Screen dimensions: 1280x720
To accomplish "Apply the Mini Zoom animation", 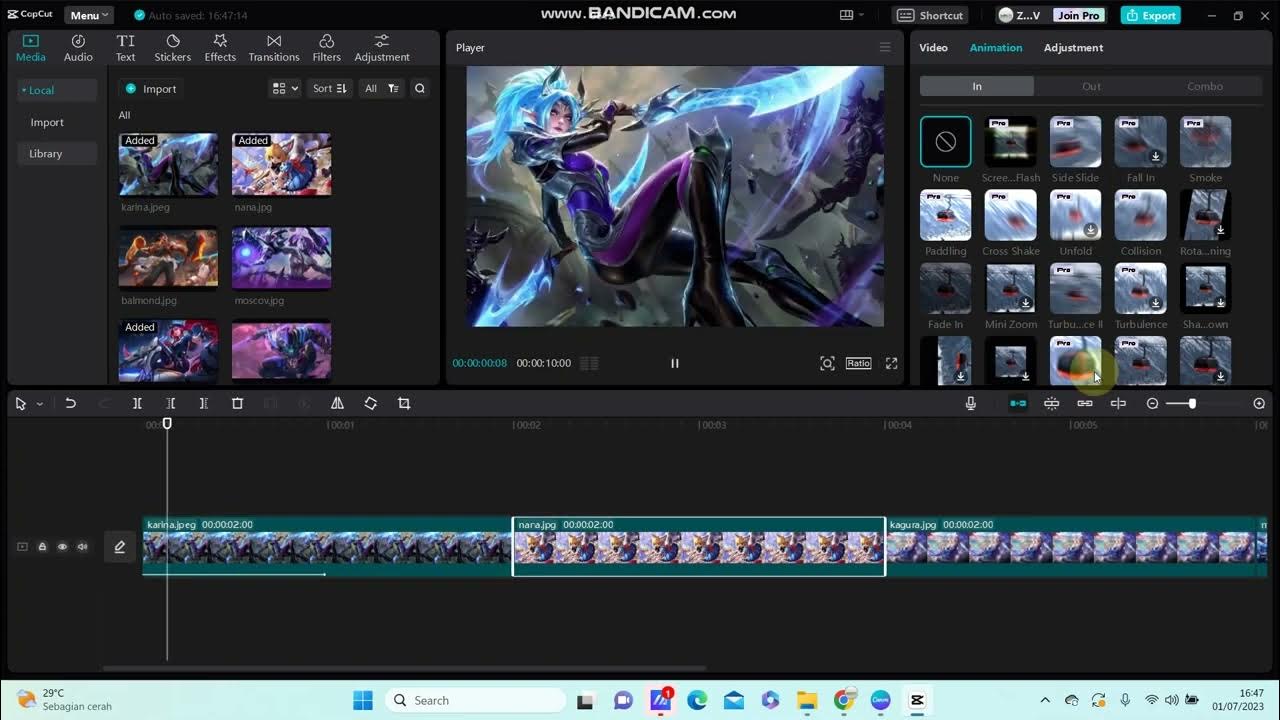I will click(1010, 288).
